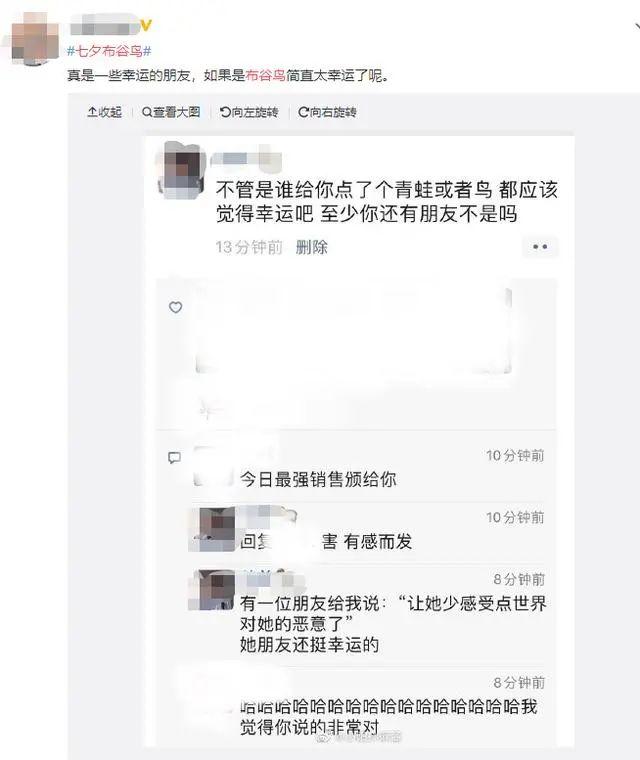This screenshot has height=760, width=640.
Task: Click the counterclockwise rotate arrow icon
Action: 225,112
